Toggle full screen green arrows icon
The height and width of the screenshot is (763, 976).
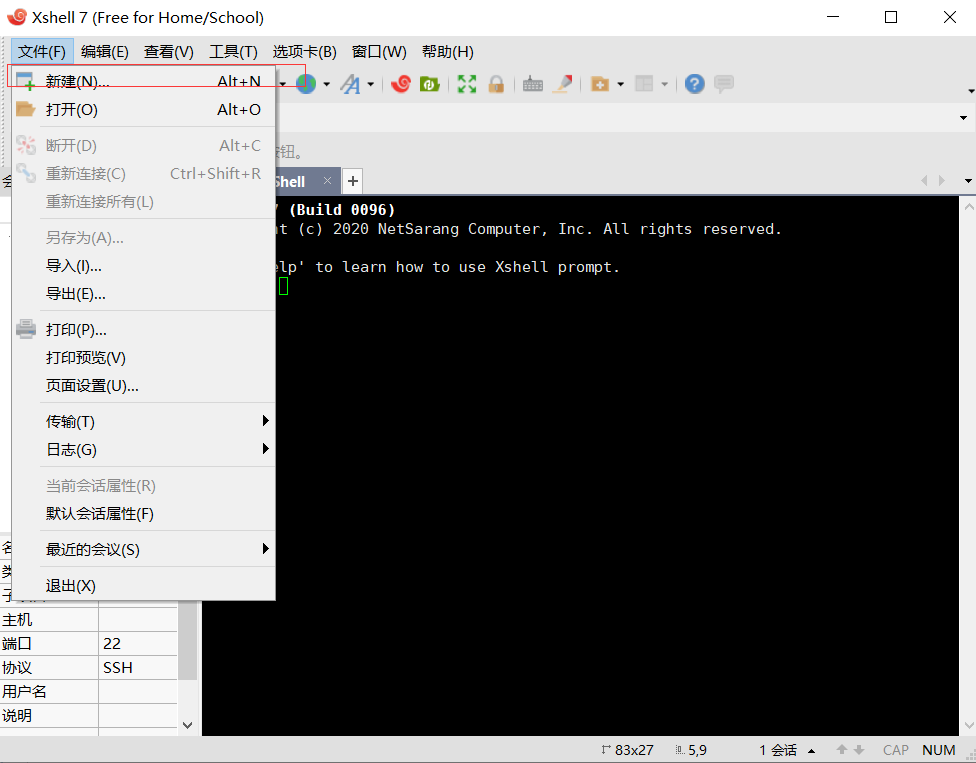pos(467,83)
